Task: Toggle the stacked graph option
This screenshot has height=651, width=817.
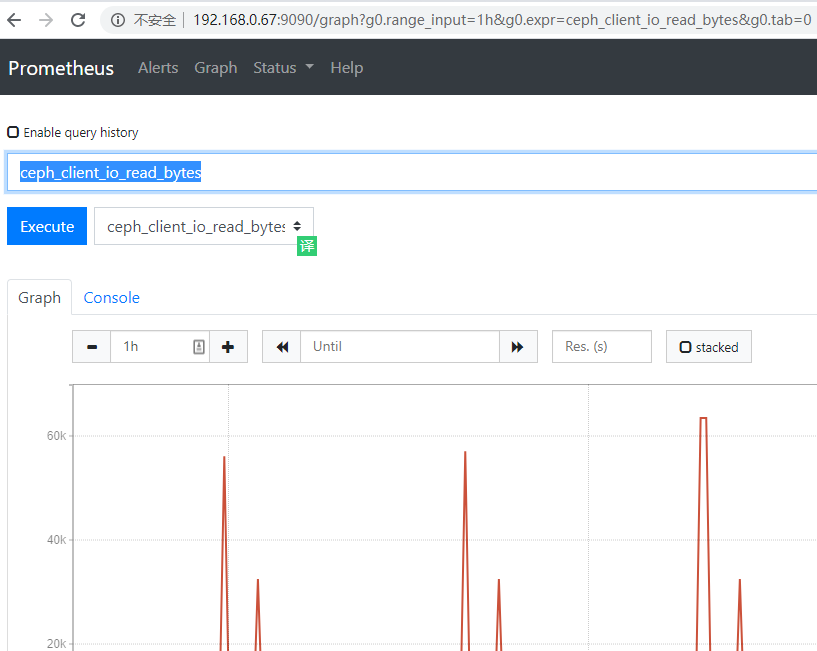Action: click(709, 347)
